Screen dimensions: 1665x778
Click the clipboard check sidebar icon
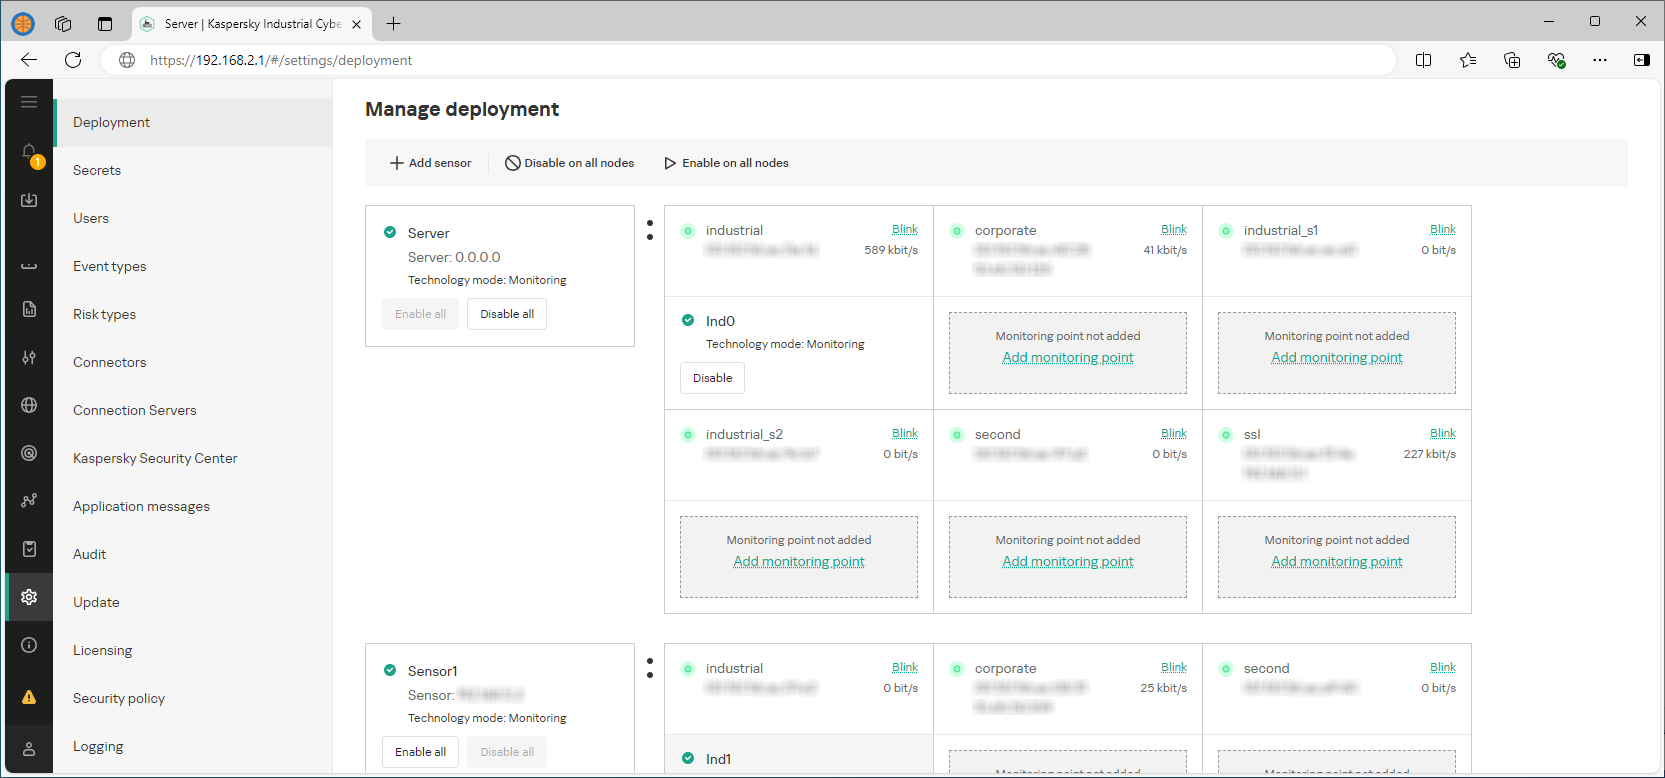(x=29, y=549)
